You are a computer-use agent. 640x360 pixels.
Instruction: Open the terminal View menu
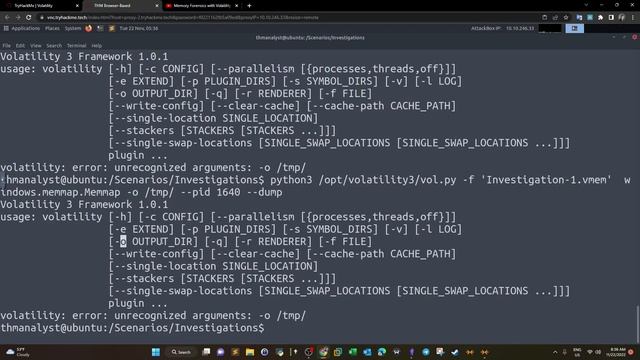point(36,46)
